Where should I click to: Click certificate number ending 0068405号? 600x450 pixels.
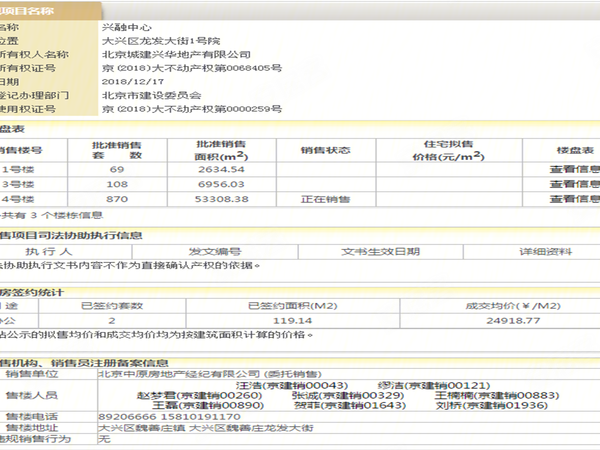(192, 68)
